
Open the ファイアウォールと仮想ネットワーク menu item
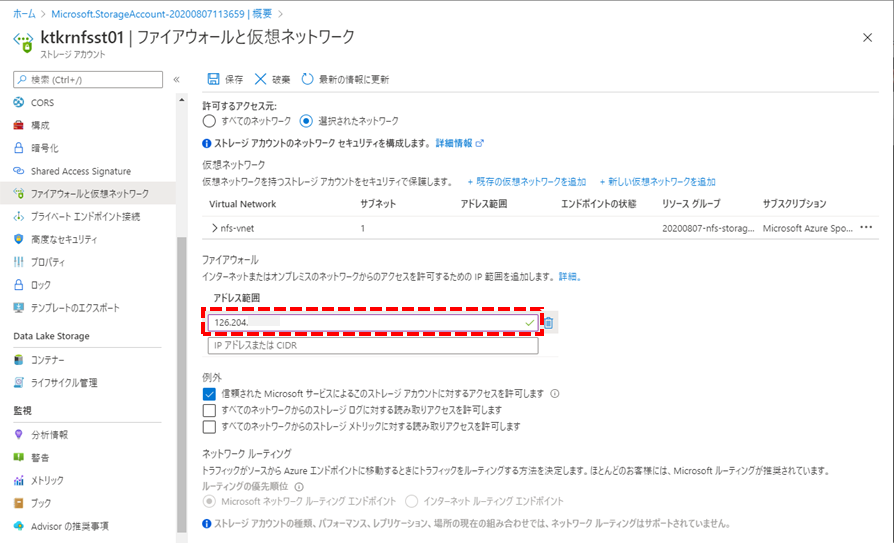[88, 193]
